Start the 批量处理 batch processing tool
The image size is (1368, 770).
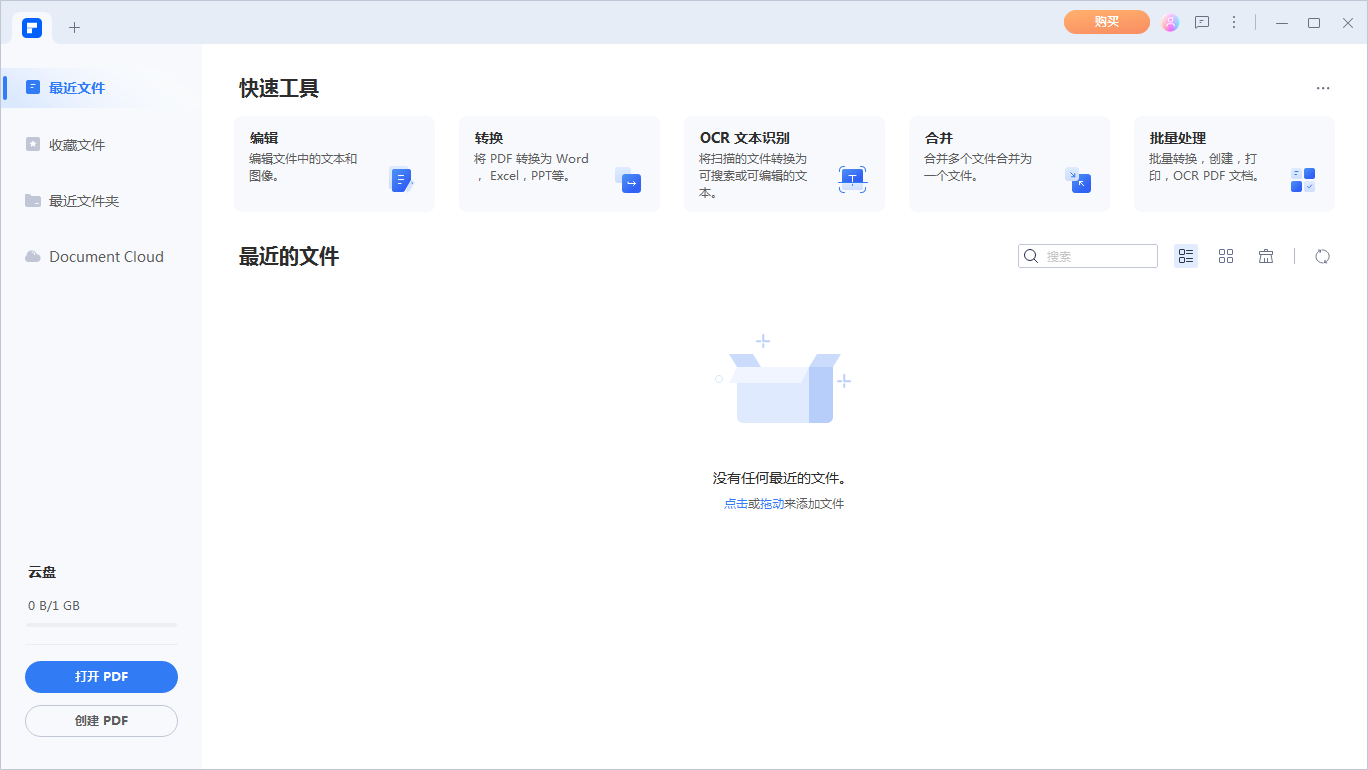(1233, 163)
